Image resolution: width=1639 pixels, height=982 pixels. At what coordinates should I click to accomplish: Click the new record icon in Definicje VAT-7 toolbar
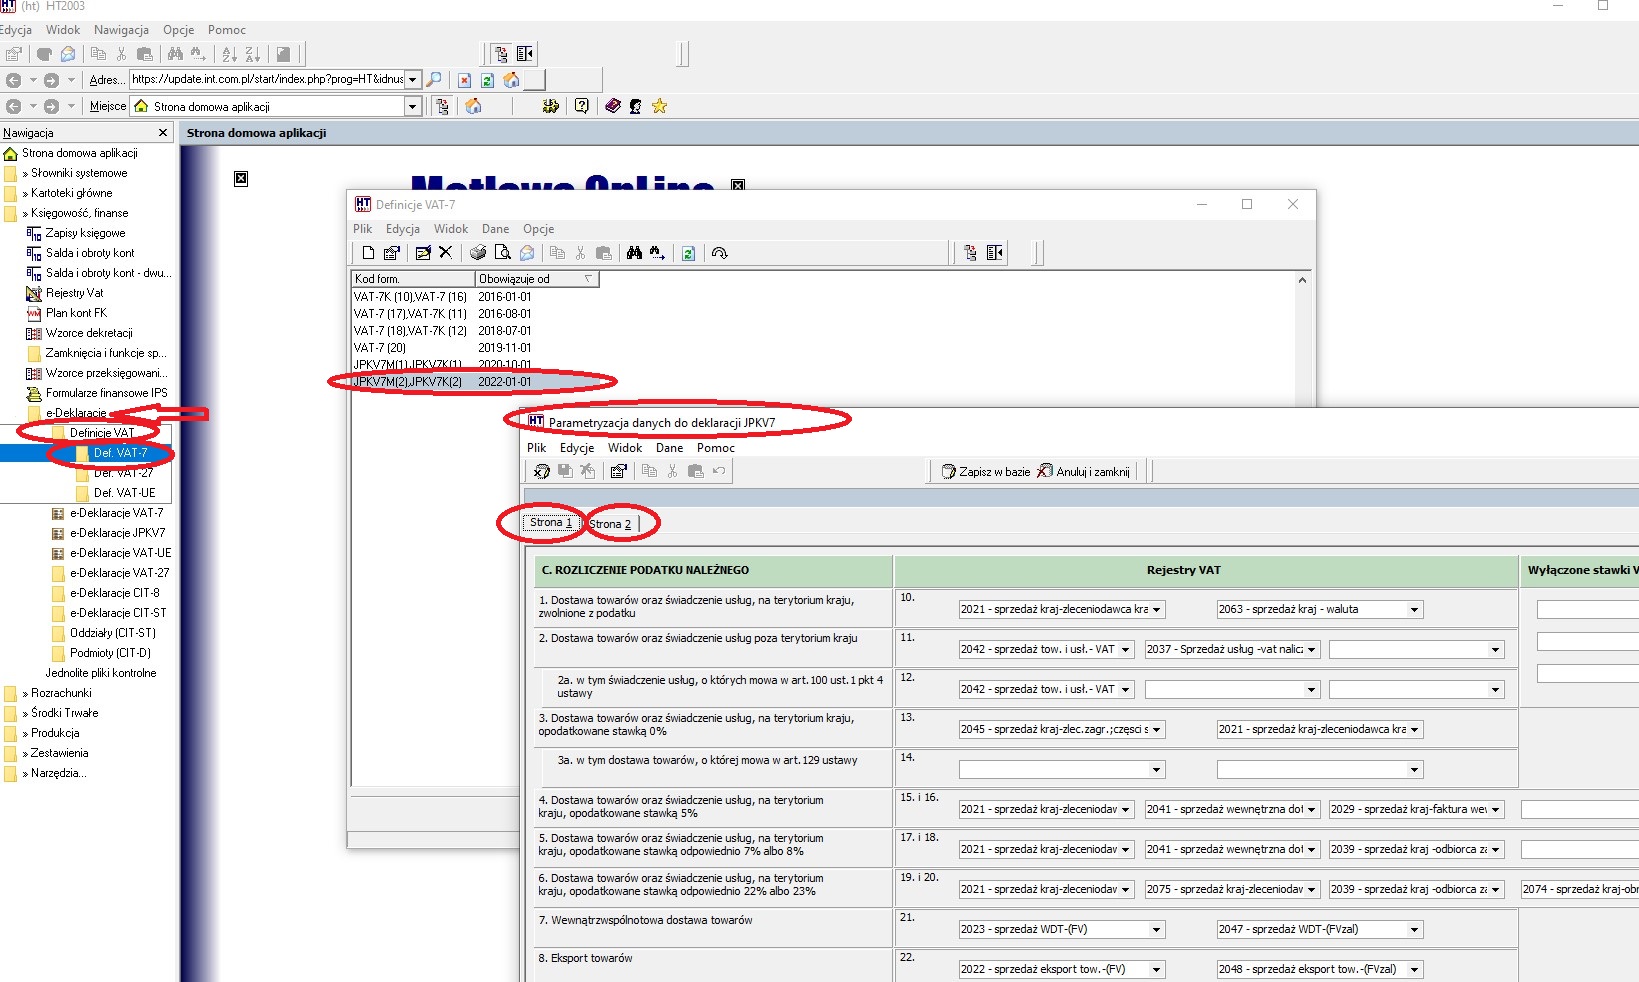(368, 253)
